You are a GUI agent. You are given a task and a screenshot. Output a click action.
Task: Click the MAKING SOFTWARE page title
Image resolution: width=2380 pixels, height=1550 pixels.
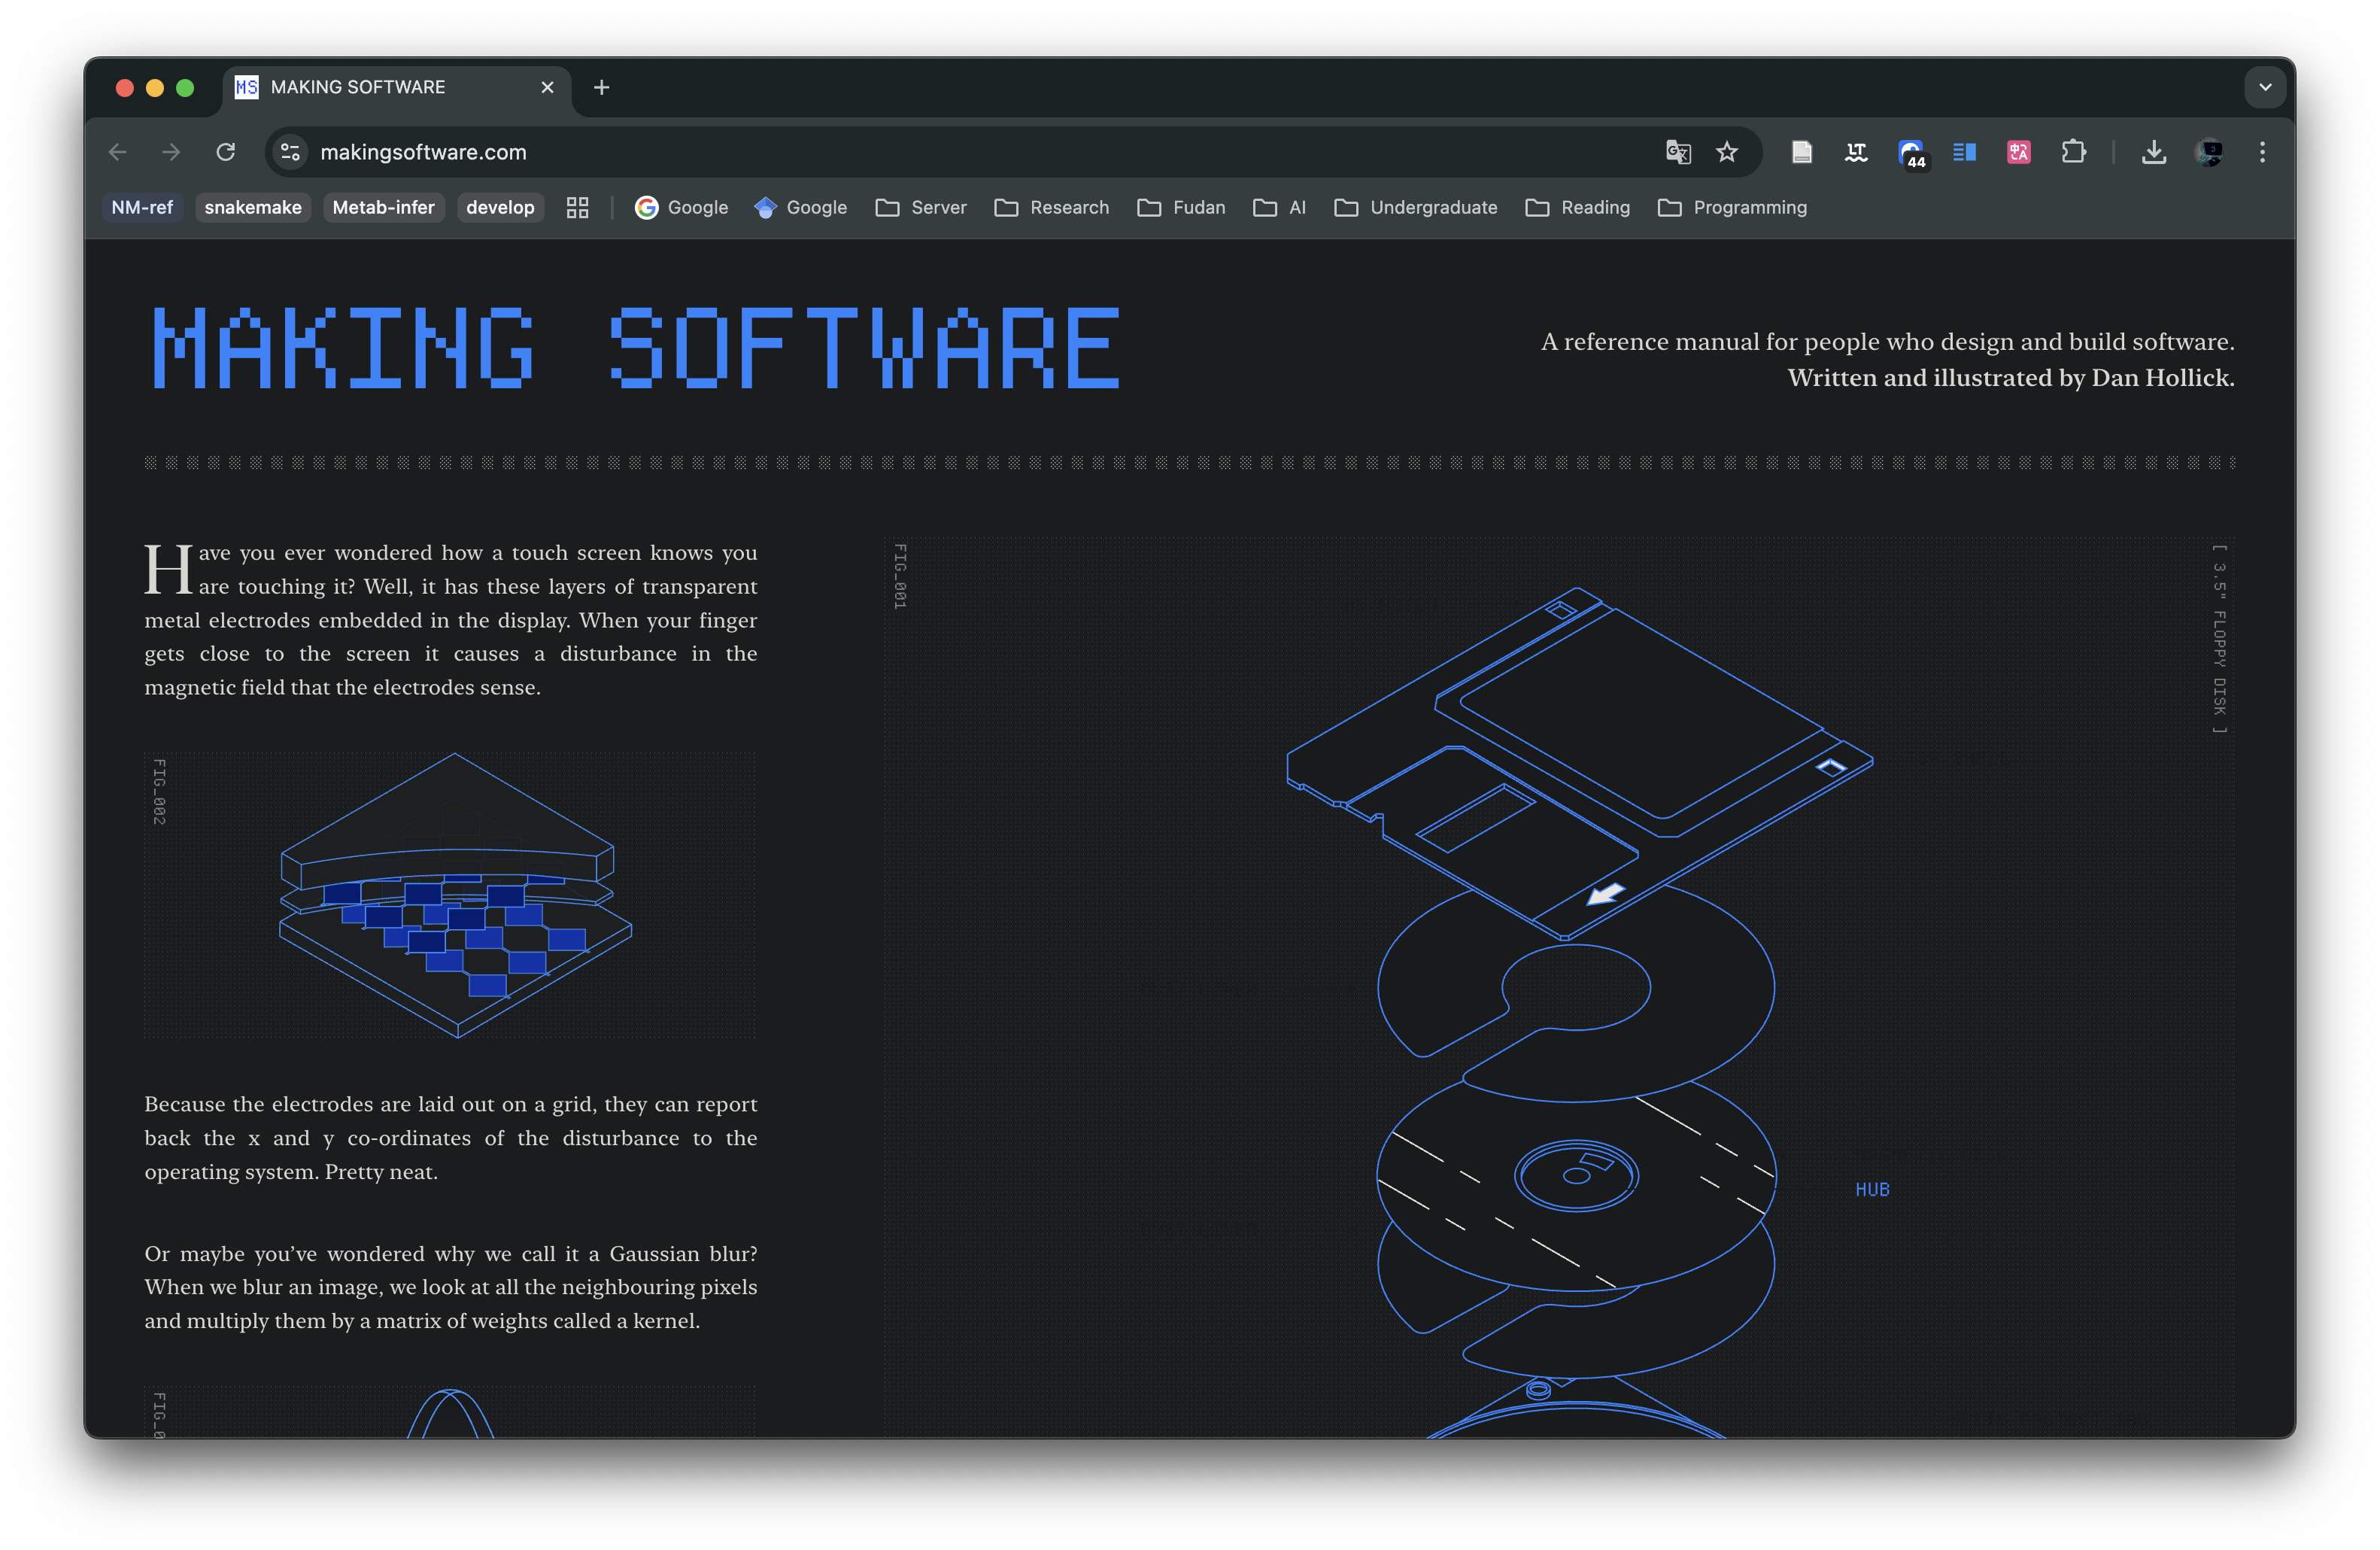pos(636,347)
